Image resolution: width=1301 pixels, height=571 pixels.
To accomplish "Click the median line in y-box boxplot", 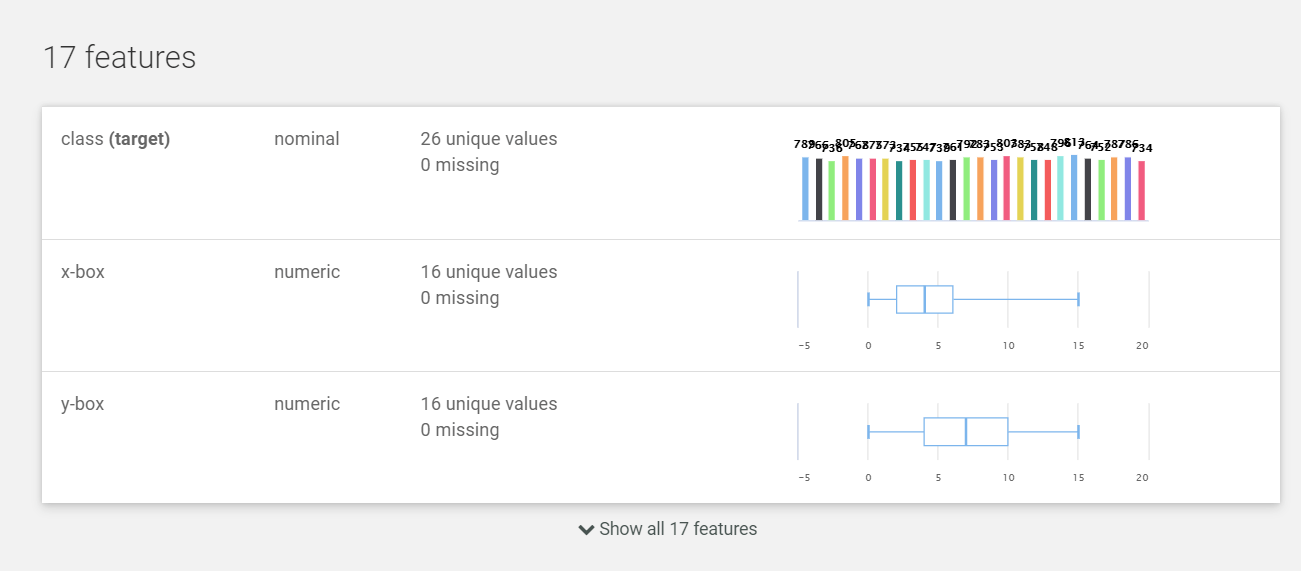I will [x=966, y=431].
